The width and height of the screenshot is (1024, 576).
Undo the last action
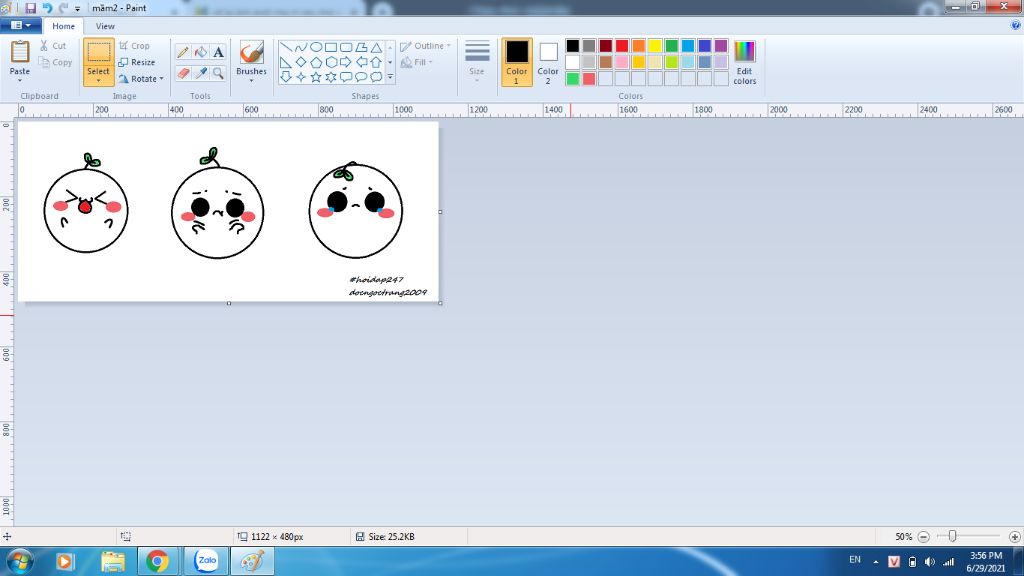[47, 8]
